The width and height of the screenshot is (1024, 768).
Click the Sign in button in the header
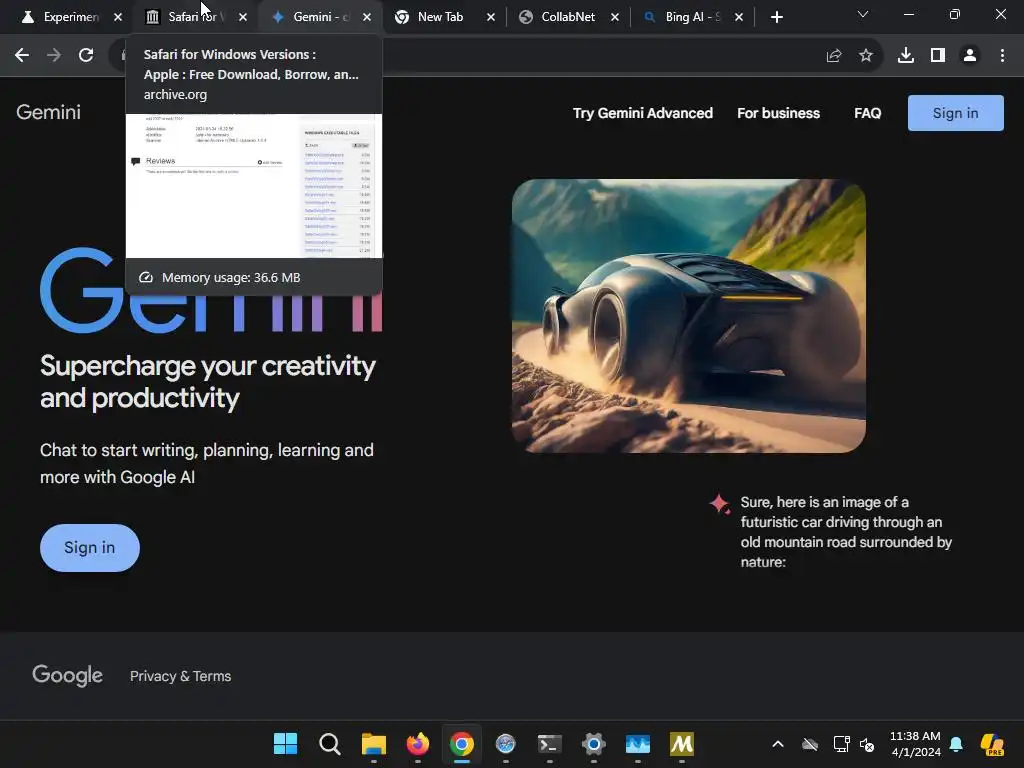[955, 113]
